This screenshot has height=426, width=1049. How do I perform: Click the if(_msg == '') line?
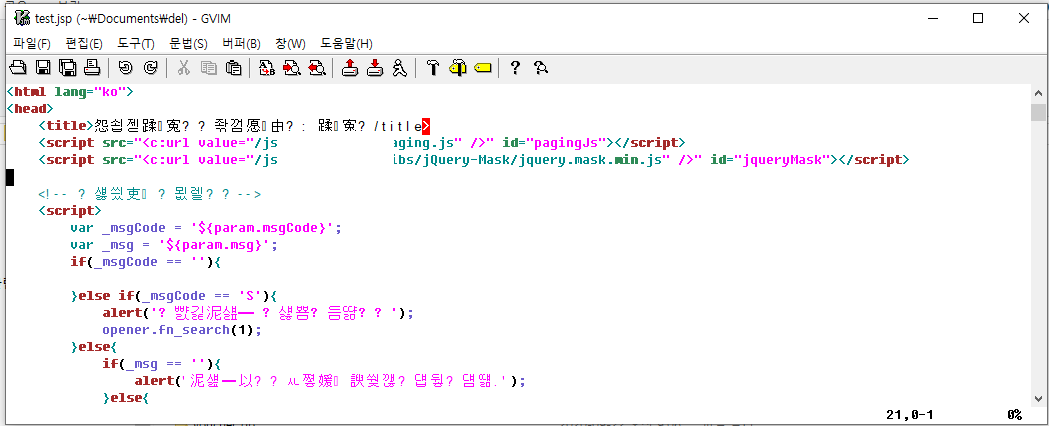[x=161, y=364]
